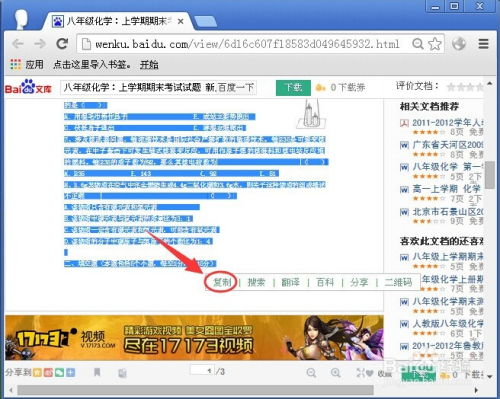Open the 应用 apps shortcut in bookmarks bar
Screen dimensions: 500x399
click(x=27, y=64)
